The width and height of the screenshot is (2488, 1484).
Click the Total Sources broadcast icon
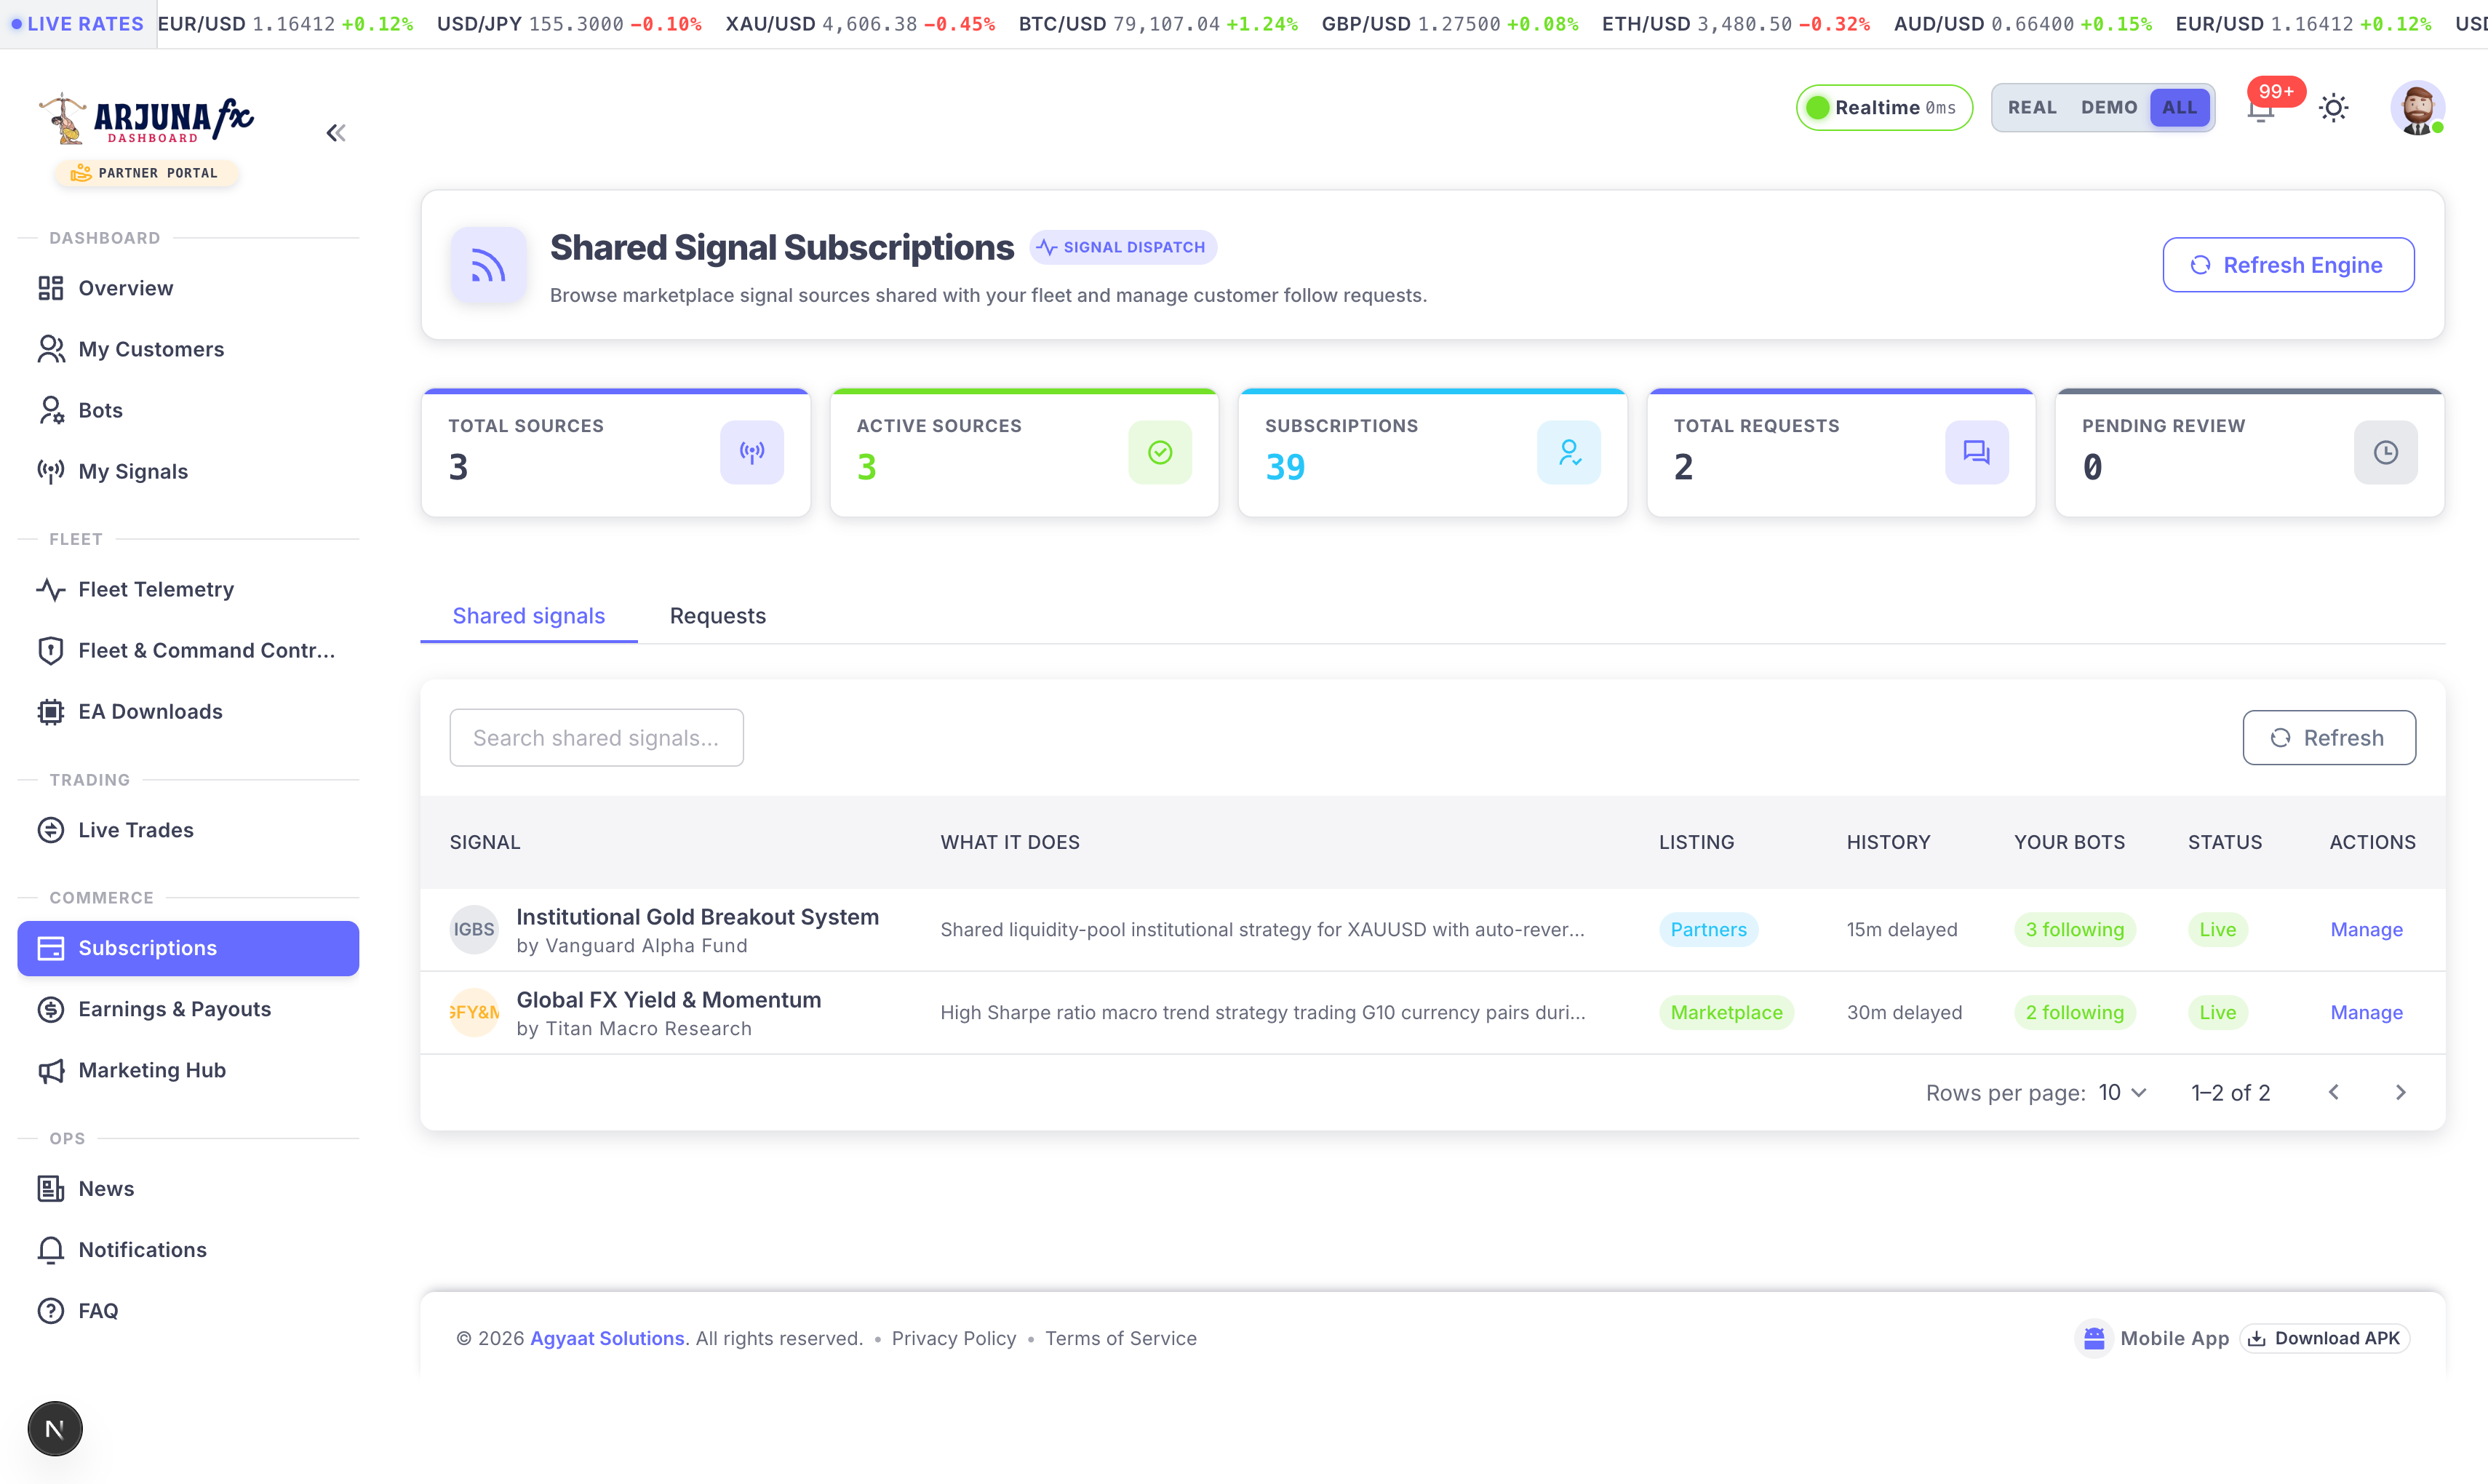click(x=752, y=452)
